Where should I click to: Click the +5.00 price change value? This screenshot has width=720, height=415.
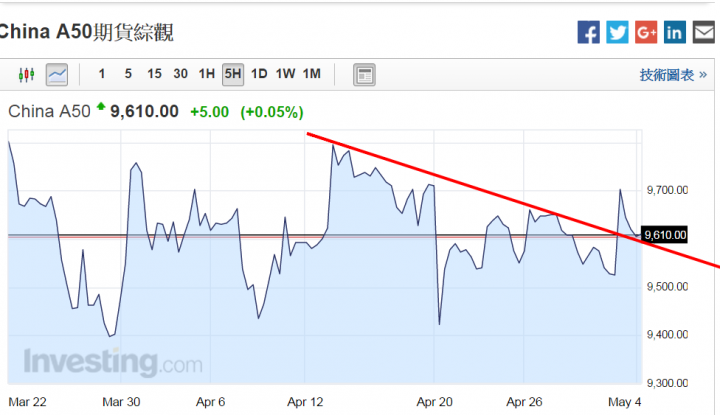[x=209, y=112]
